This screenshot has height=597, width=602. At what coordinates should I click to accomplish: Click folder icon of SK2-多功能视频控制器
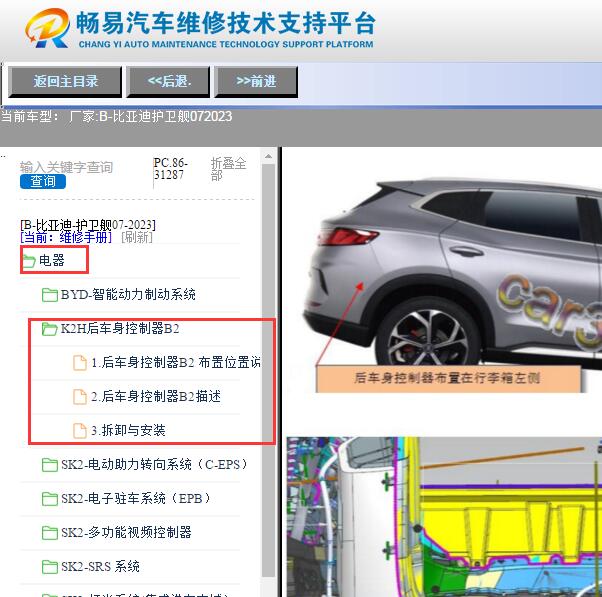50,533
